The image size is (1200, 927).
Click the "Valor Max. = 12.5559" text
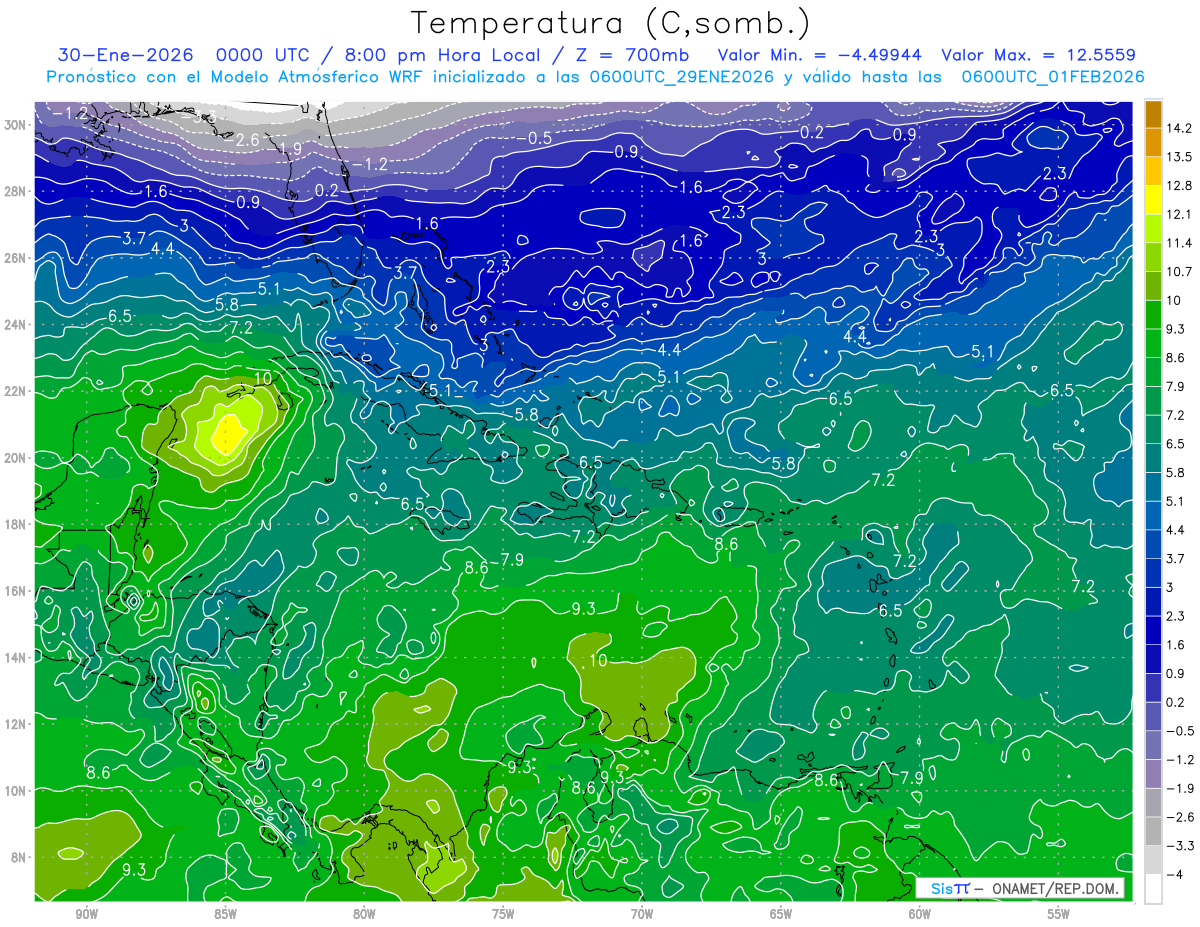click(x=1039, y=55)
